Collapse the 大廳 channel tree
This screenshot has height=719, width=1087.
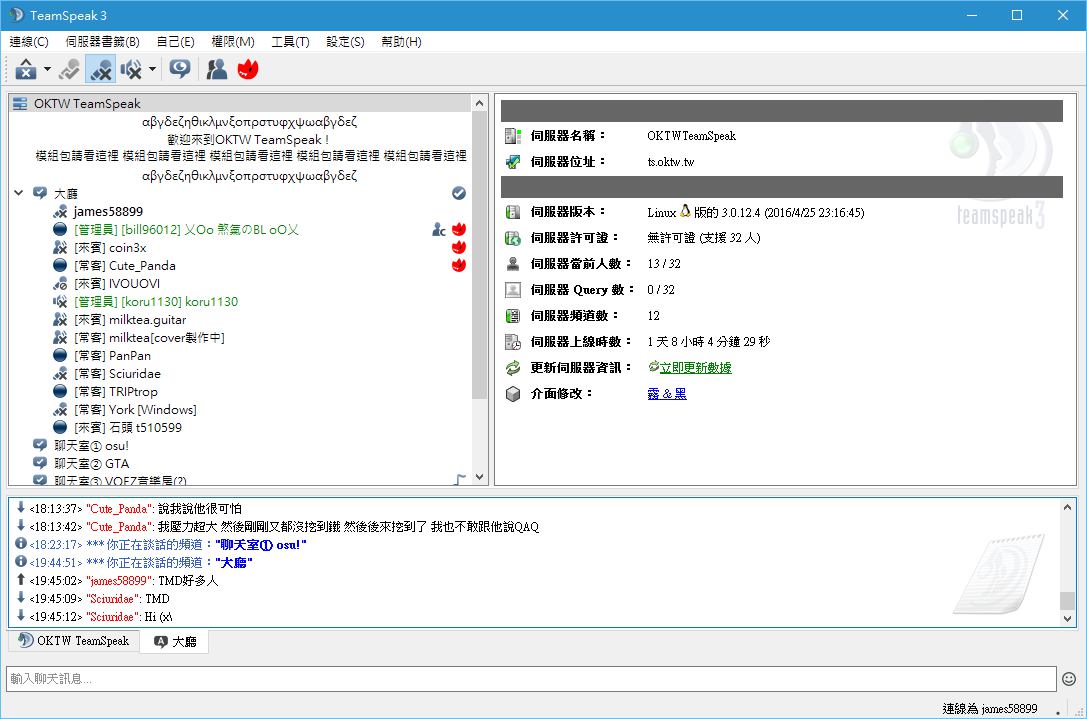pos(19,193)
